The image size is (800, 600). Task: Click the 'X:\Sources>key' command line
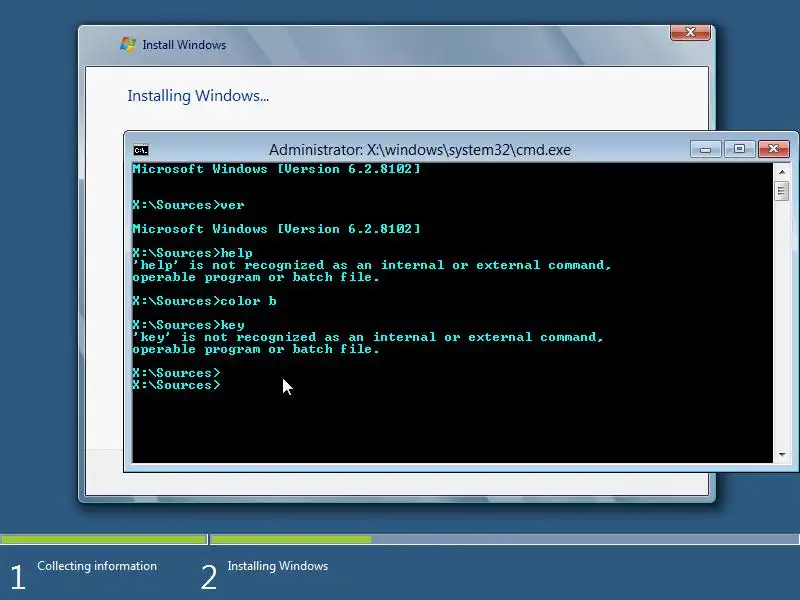pos(188,325)
